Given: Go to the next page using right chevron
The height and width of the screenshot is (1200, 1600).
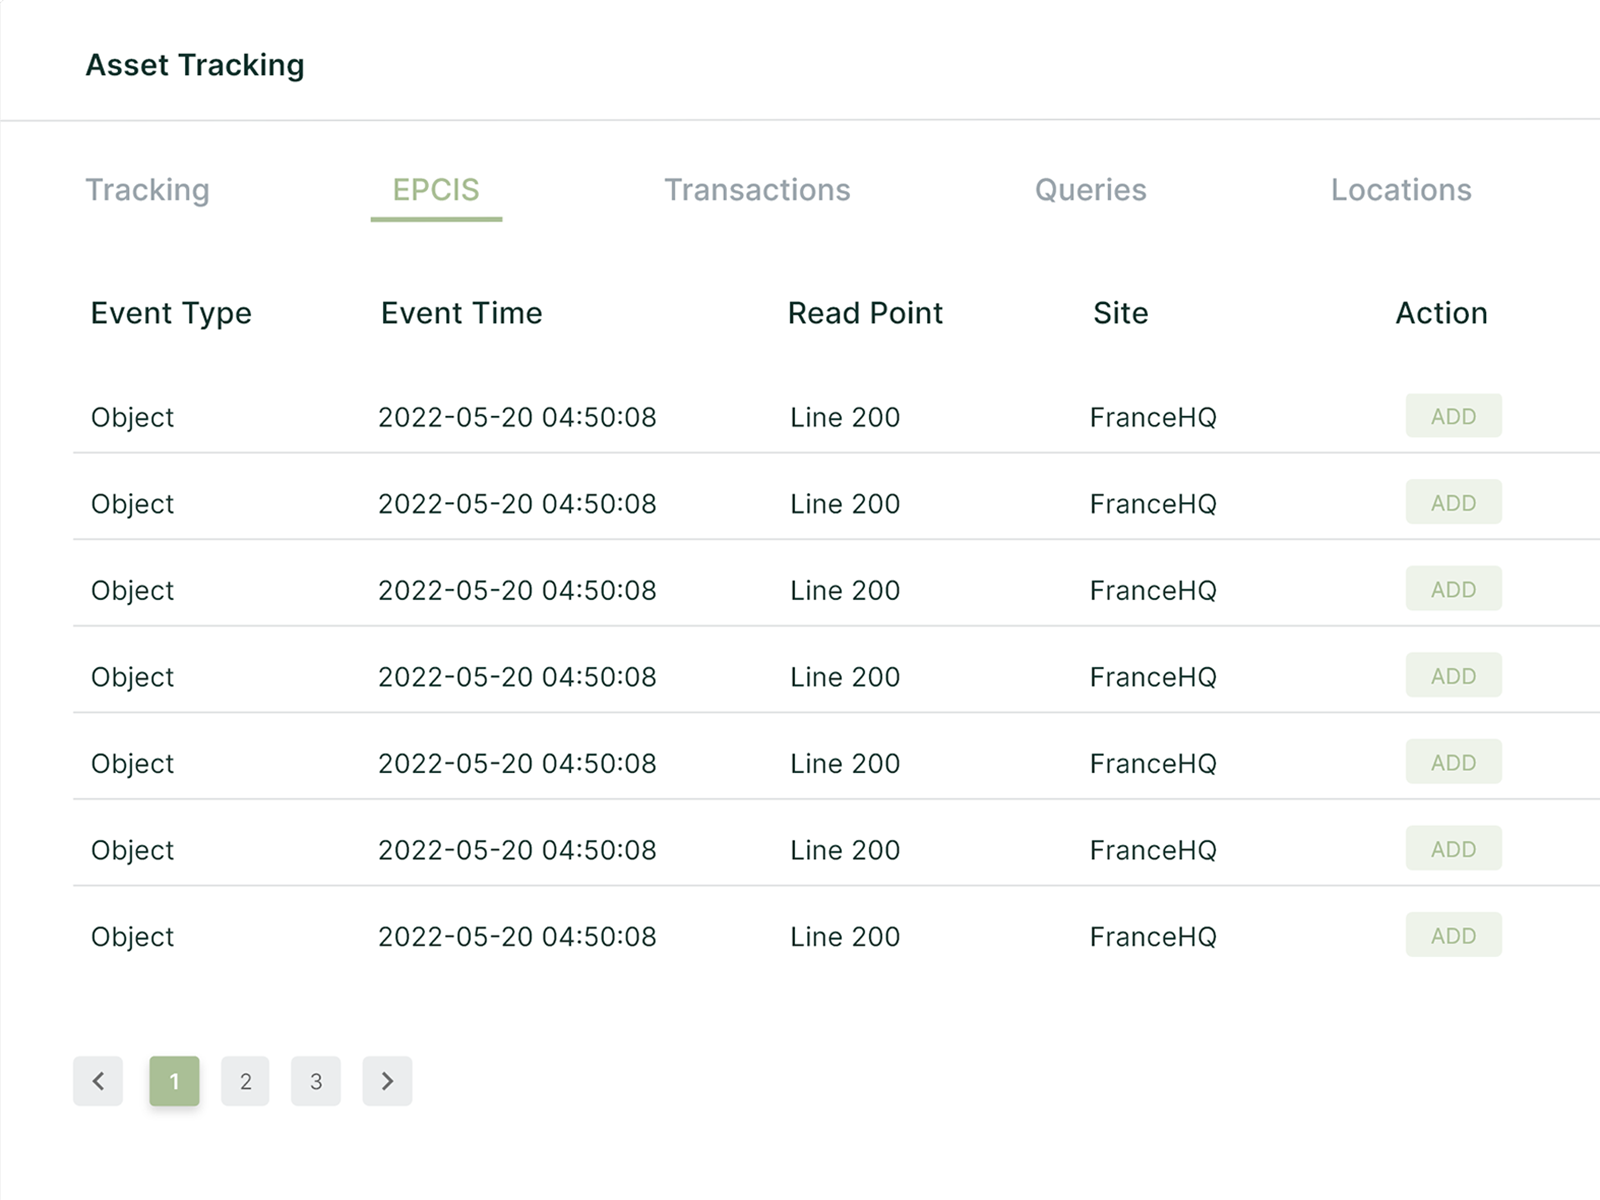Looking at the screenshot, I should 387,1081.
